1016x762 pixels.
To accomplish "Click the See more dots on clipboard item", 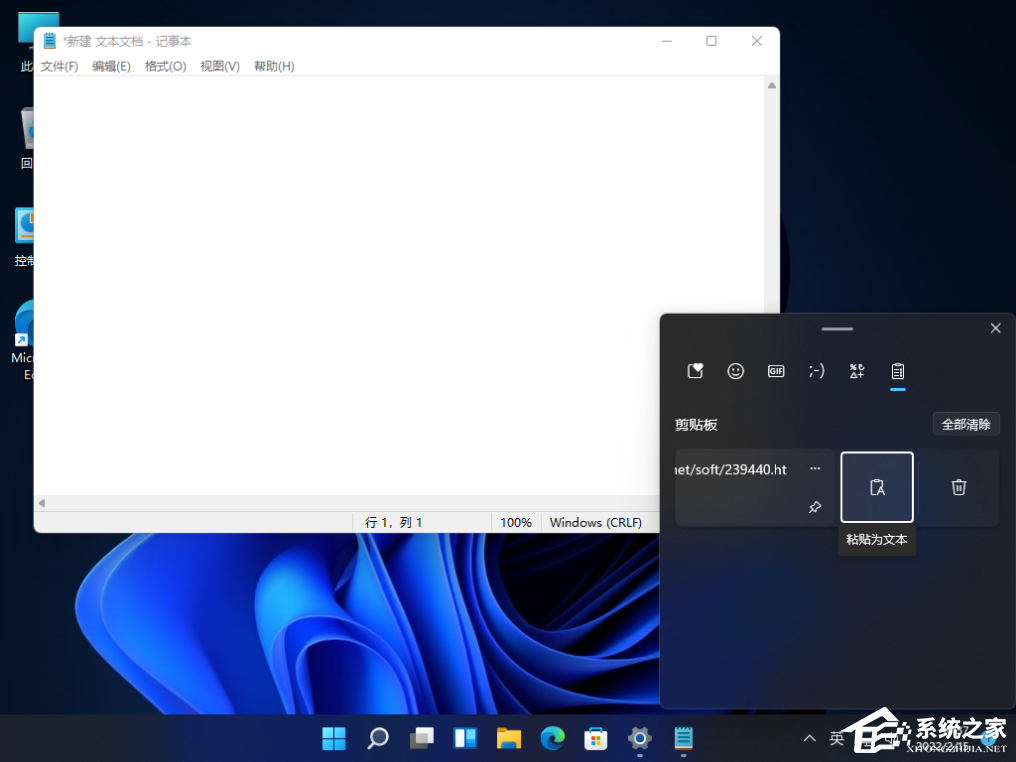I will coord(815,468).
